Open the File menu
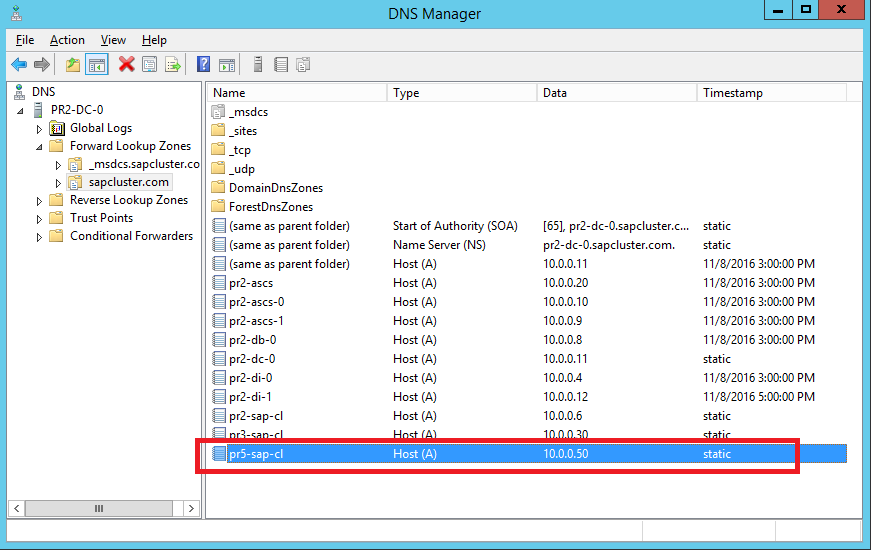The width and height of the screenshot is (872, 550). coord(25,40)
